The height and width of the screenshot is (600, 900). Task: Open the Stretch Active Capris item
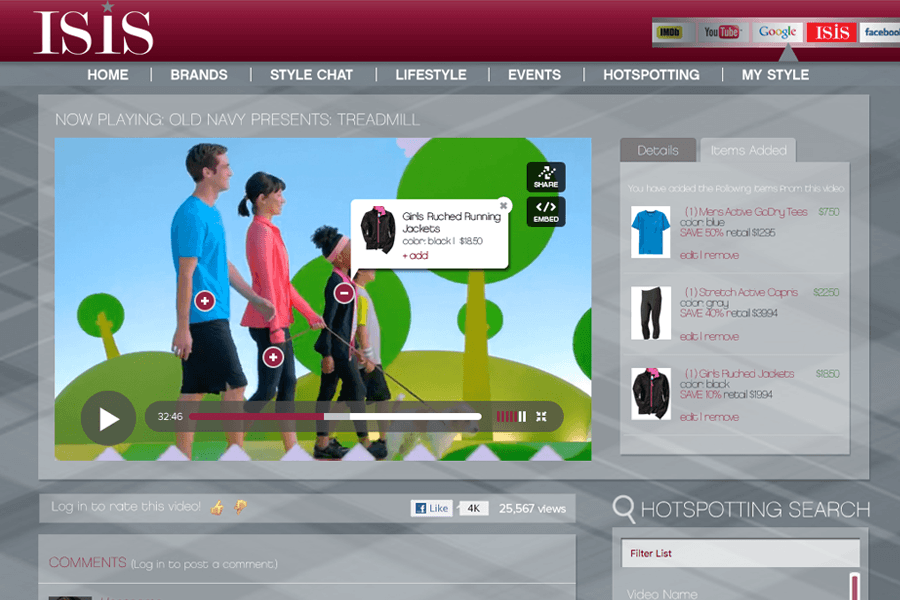(x=741, y=292)
